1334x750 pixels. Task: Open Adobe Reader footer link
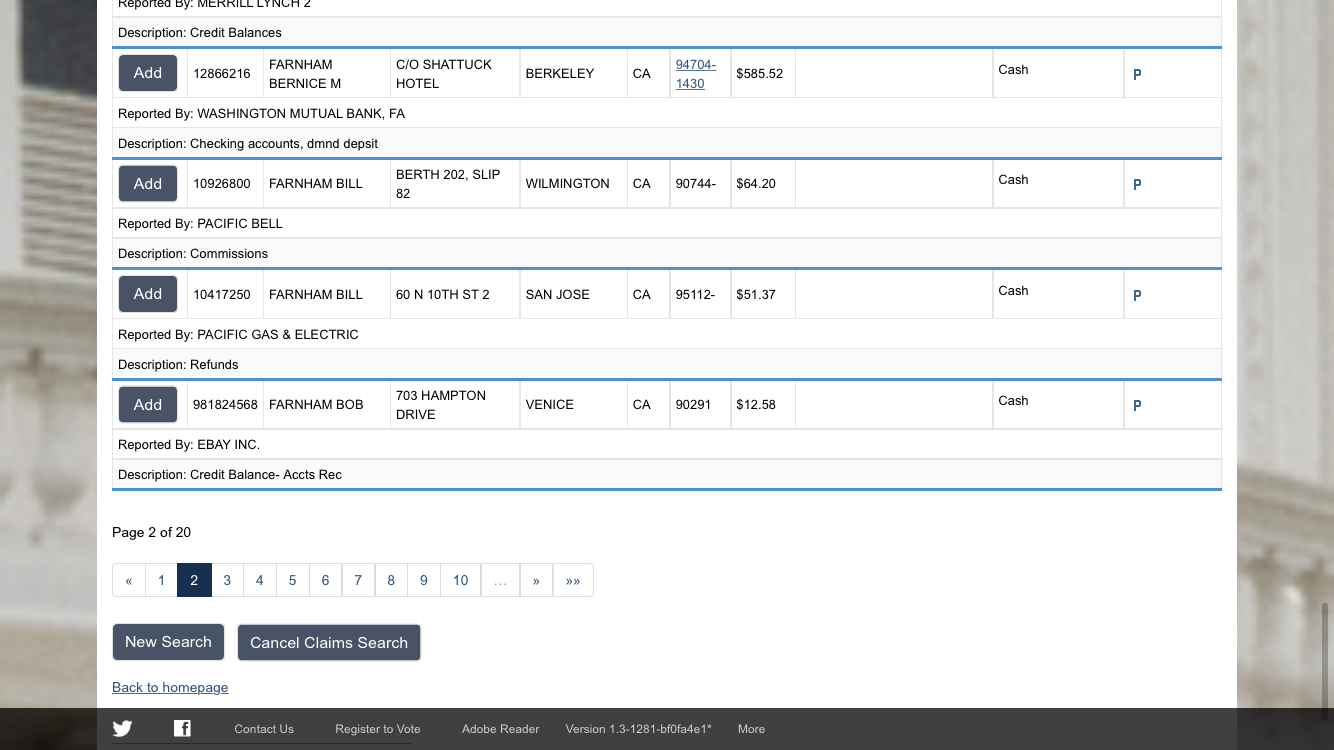(501, 729)
